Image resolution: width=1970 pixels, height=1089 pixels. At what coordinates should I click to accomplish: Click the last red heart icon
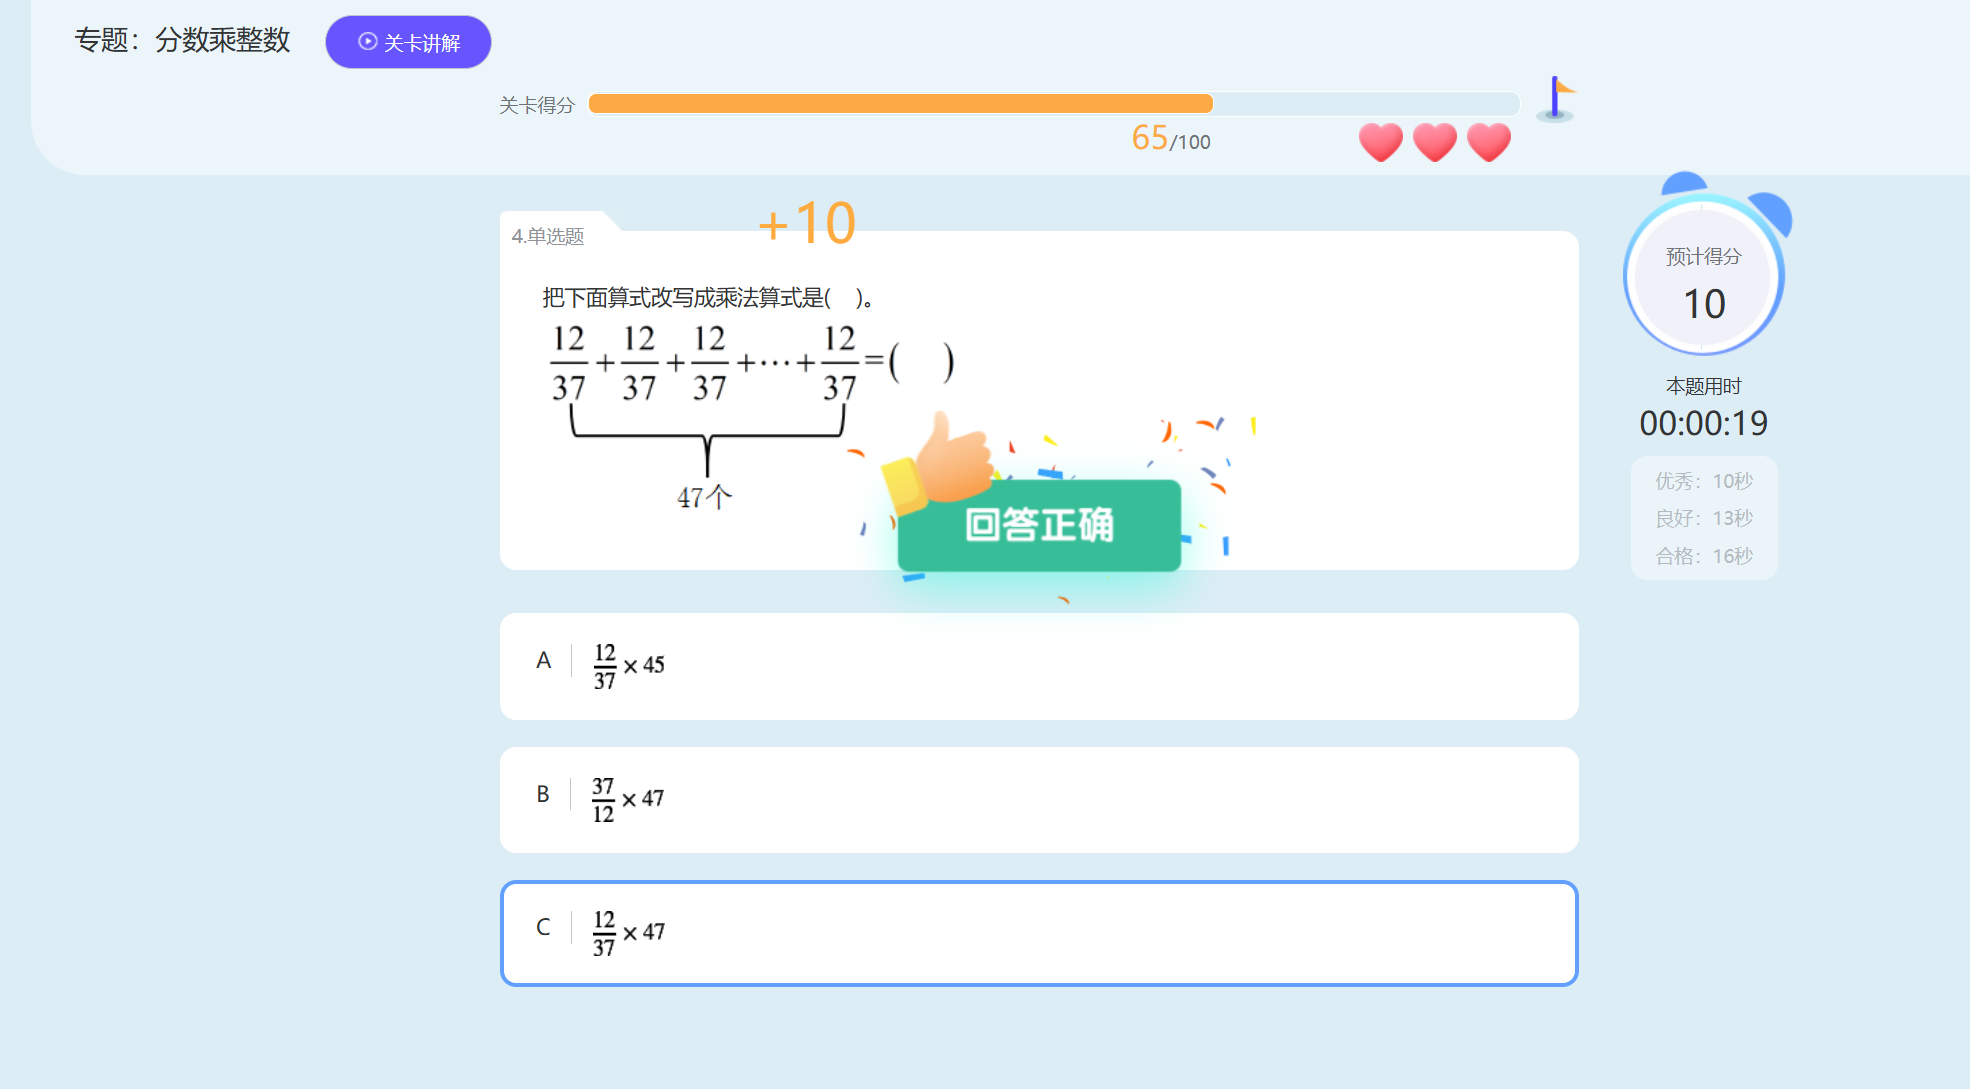(1489, 142)
